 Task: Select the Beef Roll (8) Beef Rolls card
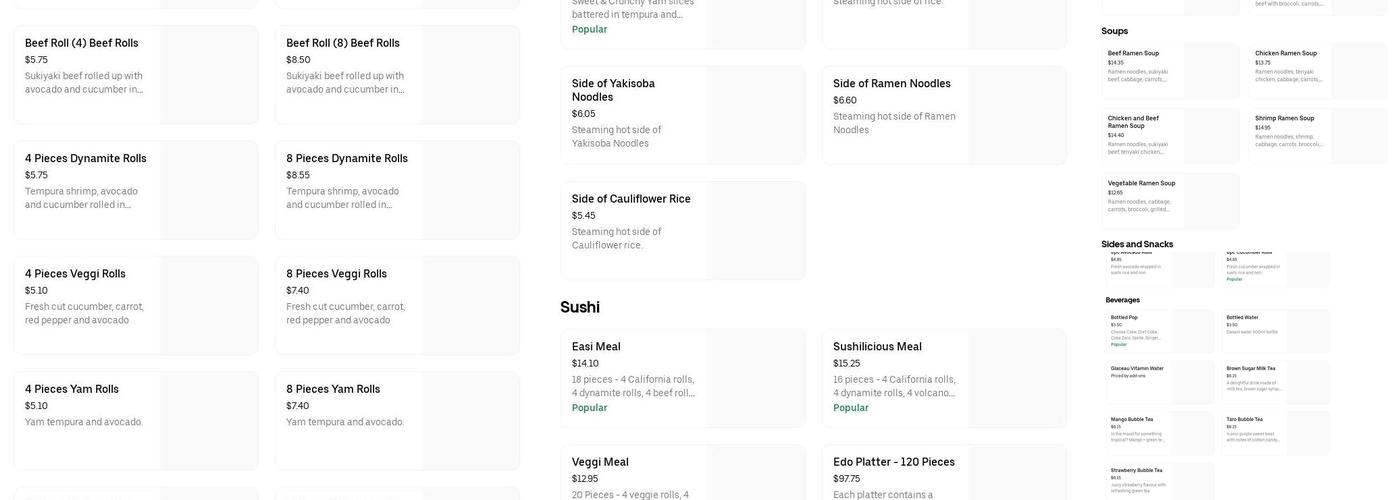(x=397, y=75)
